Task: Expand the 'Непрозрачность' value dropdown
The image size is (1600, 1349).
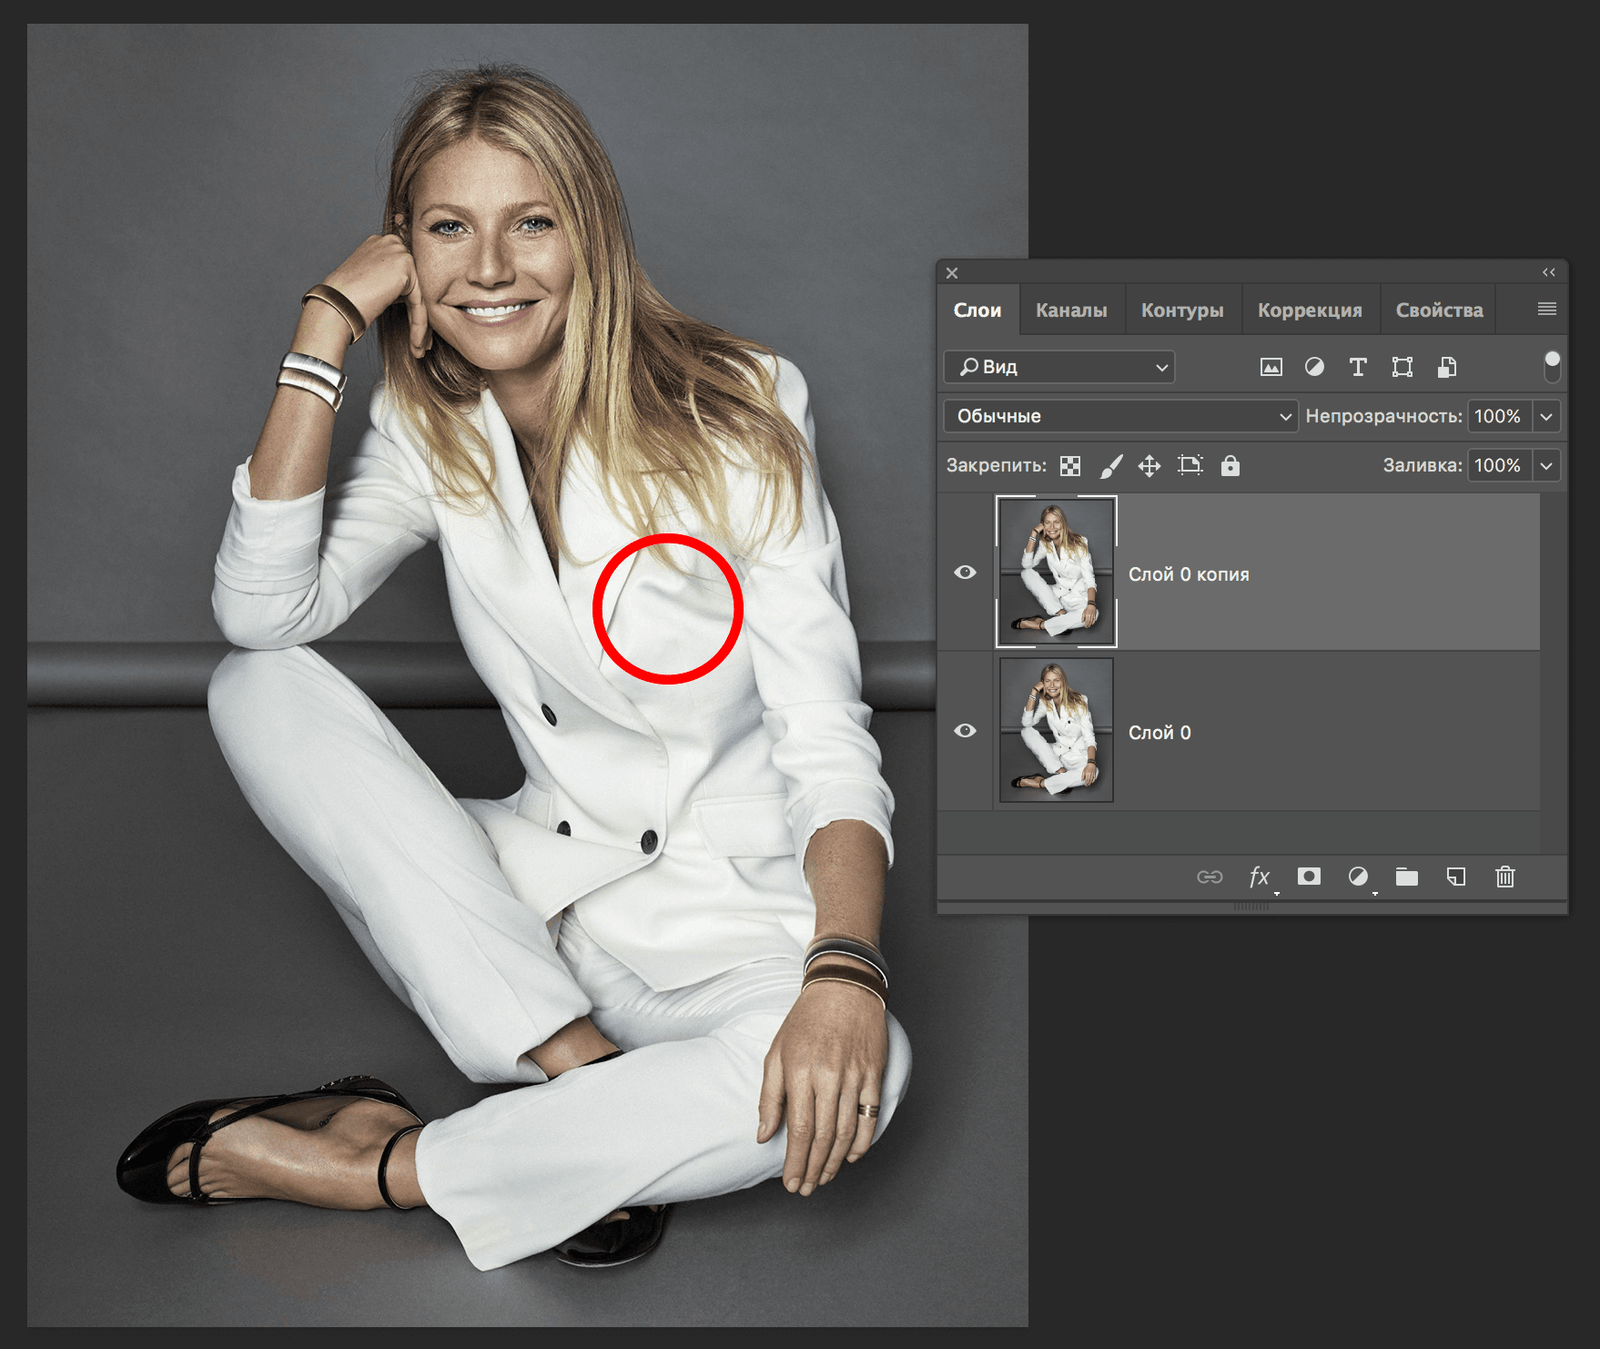Action: coord(1546,416)
